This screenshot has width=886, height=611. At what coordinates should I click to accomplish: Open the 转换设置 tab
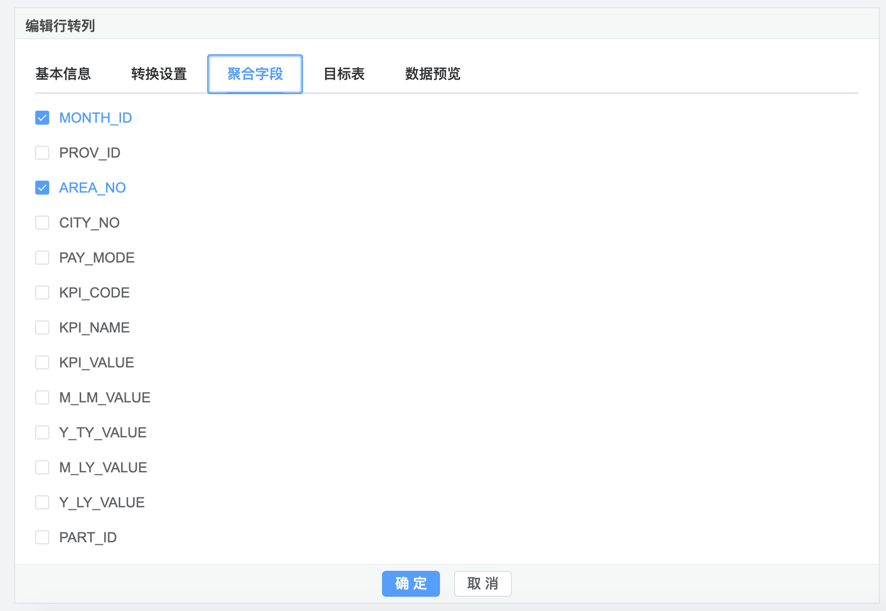159,74
